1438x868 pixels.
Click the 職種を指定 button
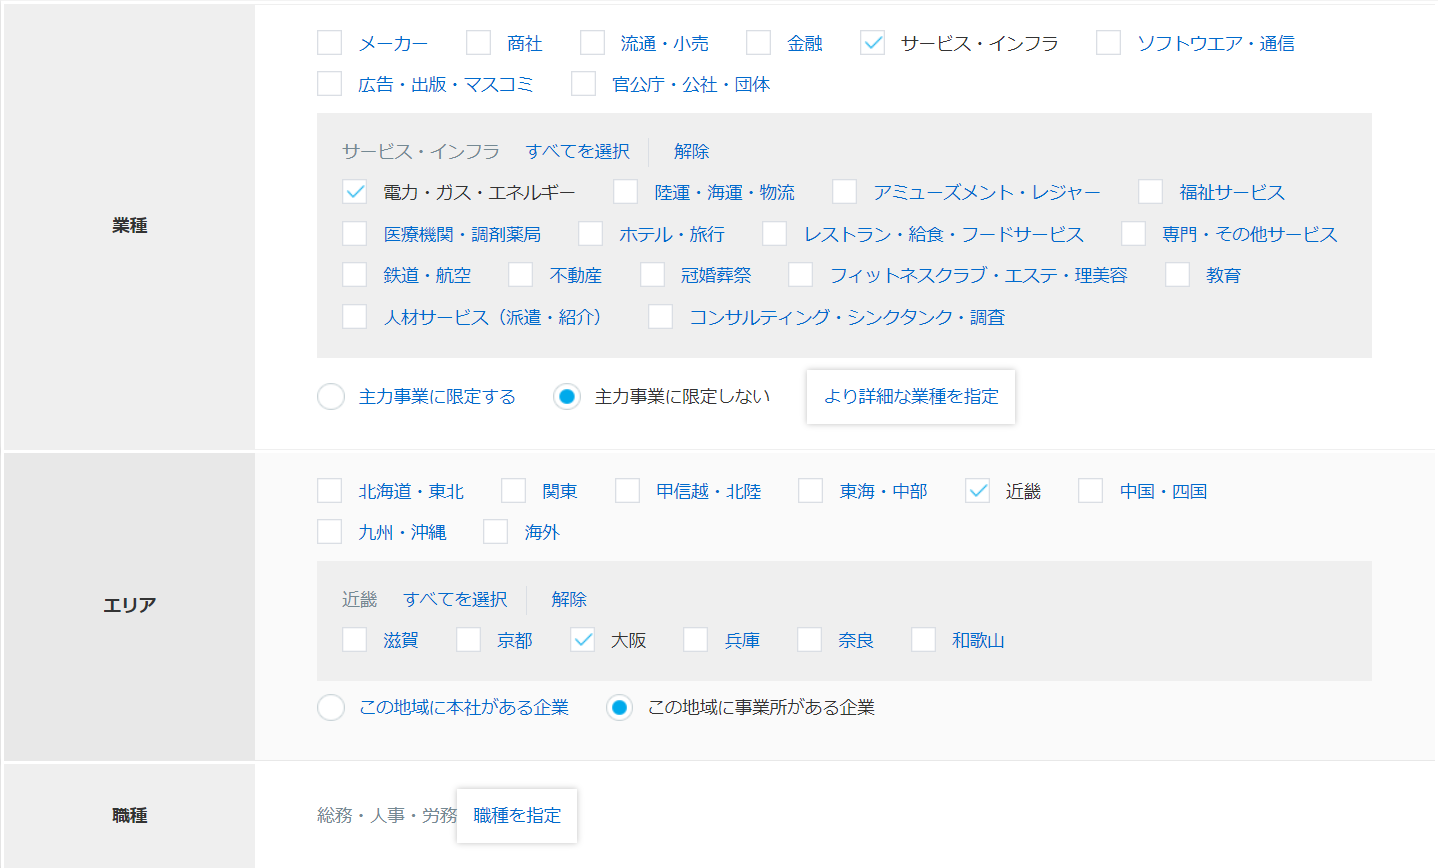click(516, 815)
